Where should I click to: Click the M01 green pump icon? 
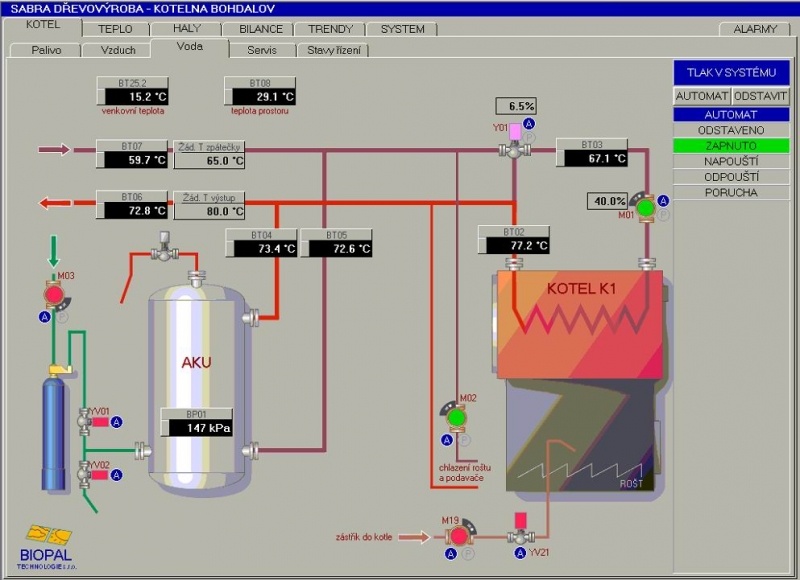645,208
